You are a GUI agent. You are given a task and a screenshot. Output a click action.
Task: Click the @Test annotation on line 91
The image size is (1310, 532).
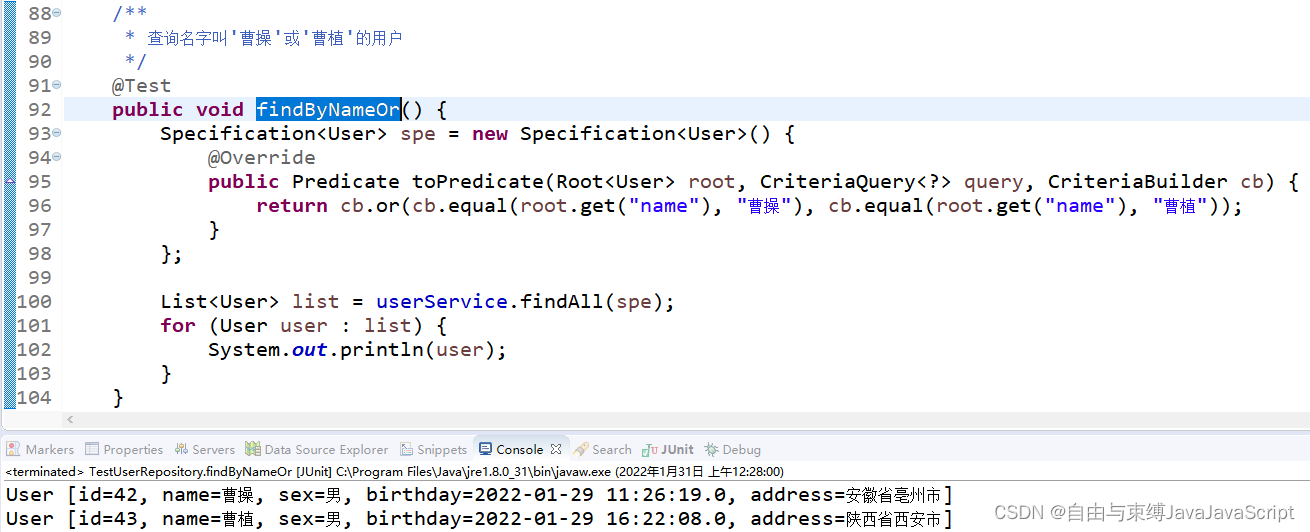141,86
